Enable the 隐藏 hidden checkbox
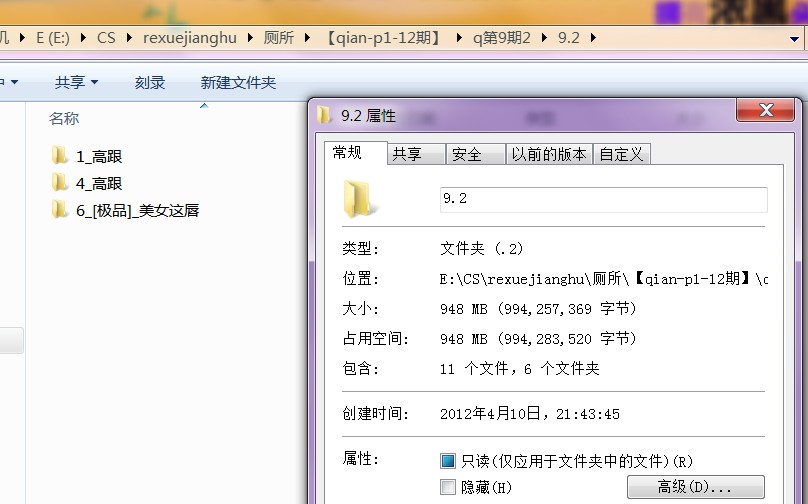Viewport: 808px width, 504px height. coord(448,487)
